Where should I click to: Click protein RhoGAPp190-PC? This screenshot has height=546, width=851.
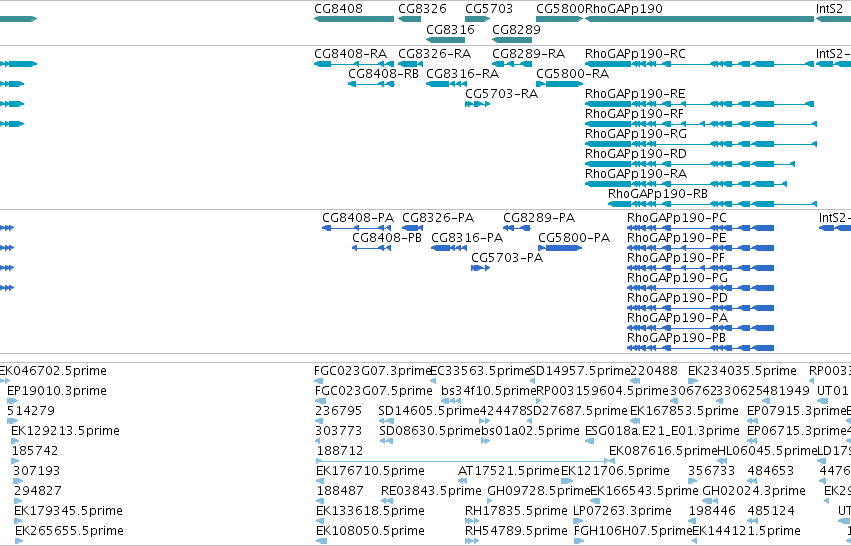pyautogui.click(x=700, y=228)
